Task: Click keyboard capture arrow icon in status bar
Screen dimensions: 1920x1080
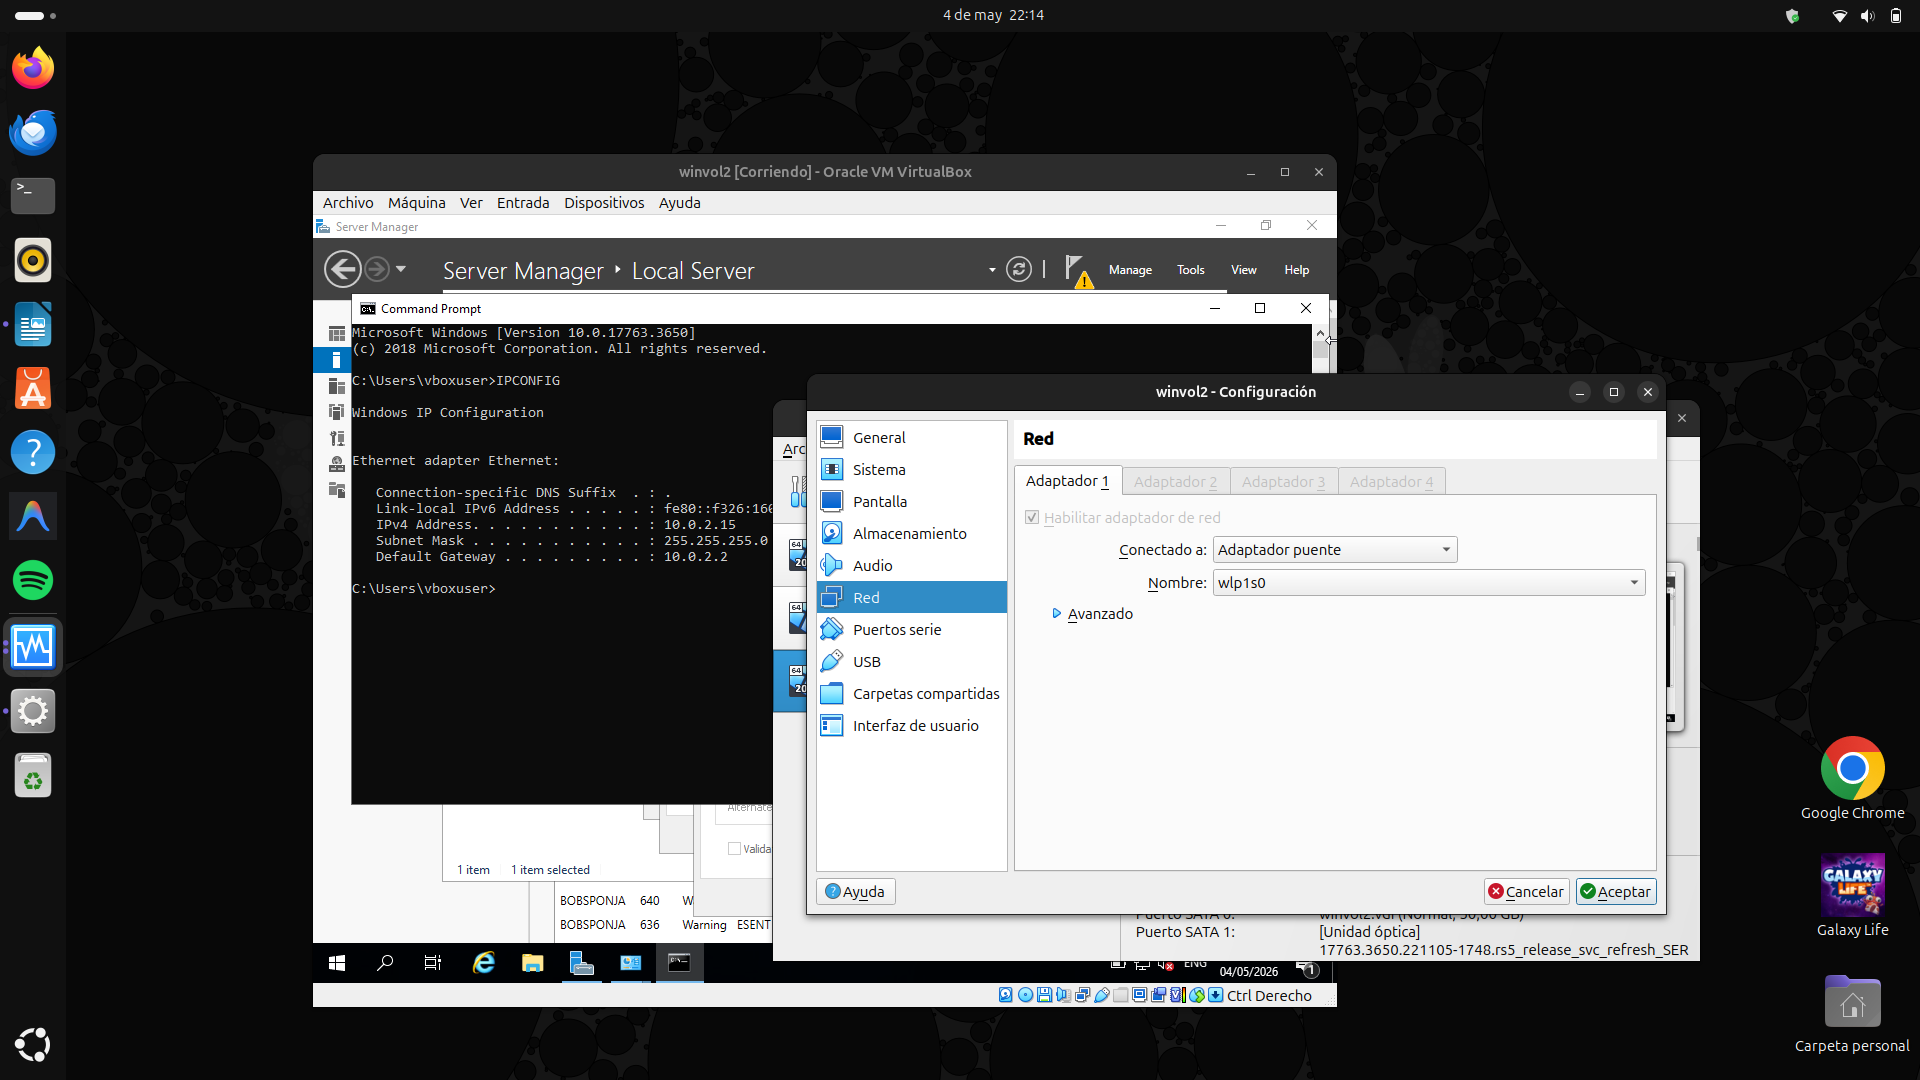Action: point(1215,995)
